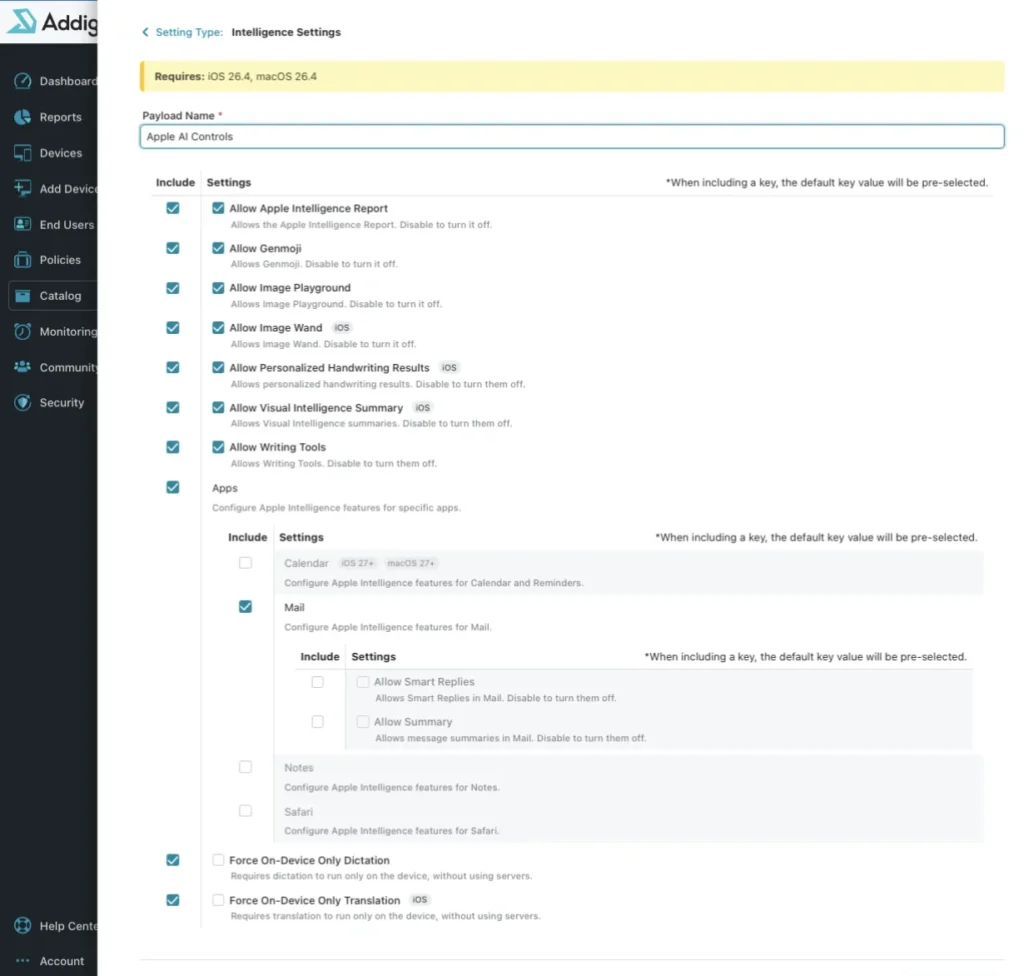
Task: Click the Community people icon
Action: coord(23,367)
